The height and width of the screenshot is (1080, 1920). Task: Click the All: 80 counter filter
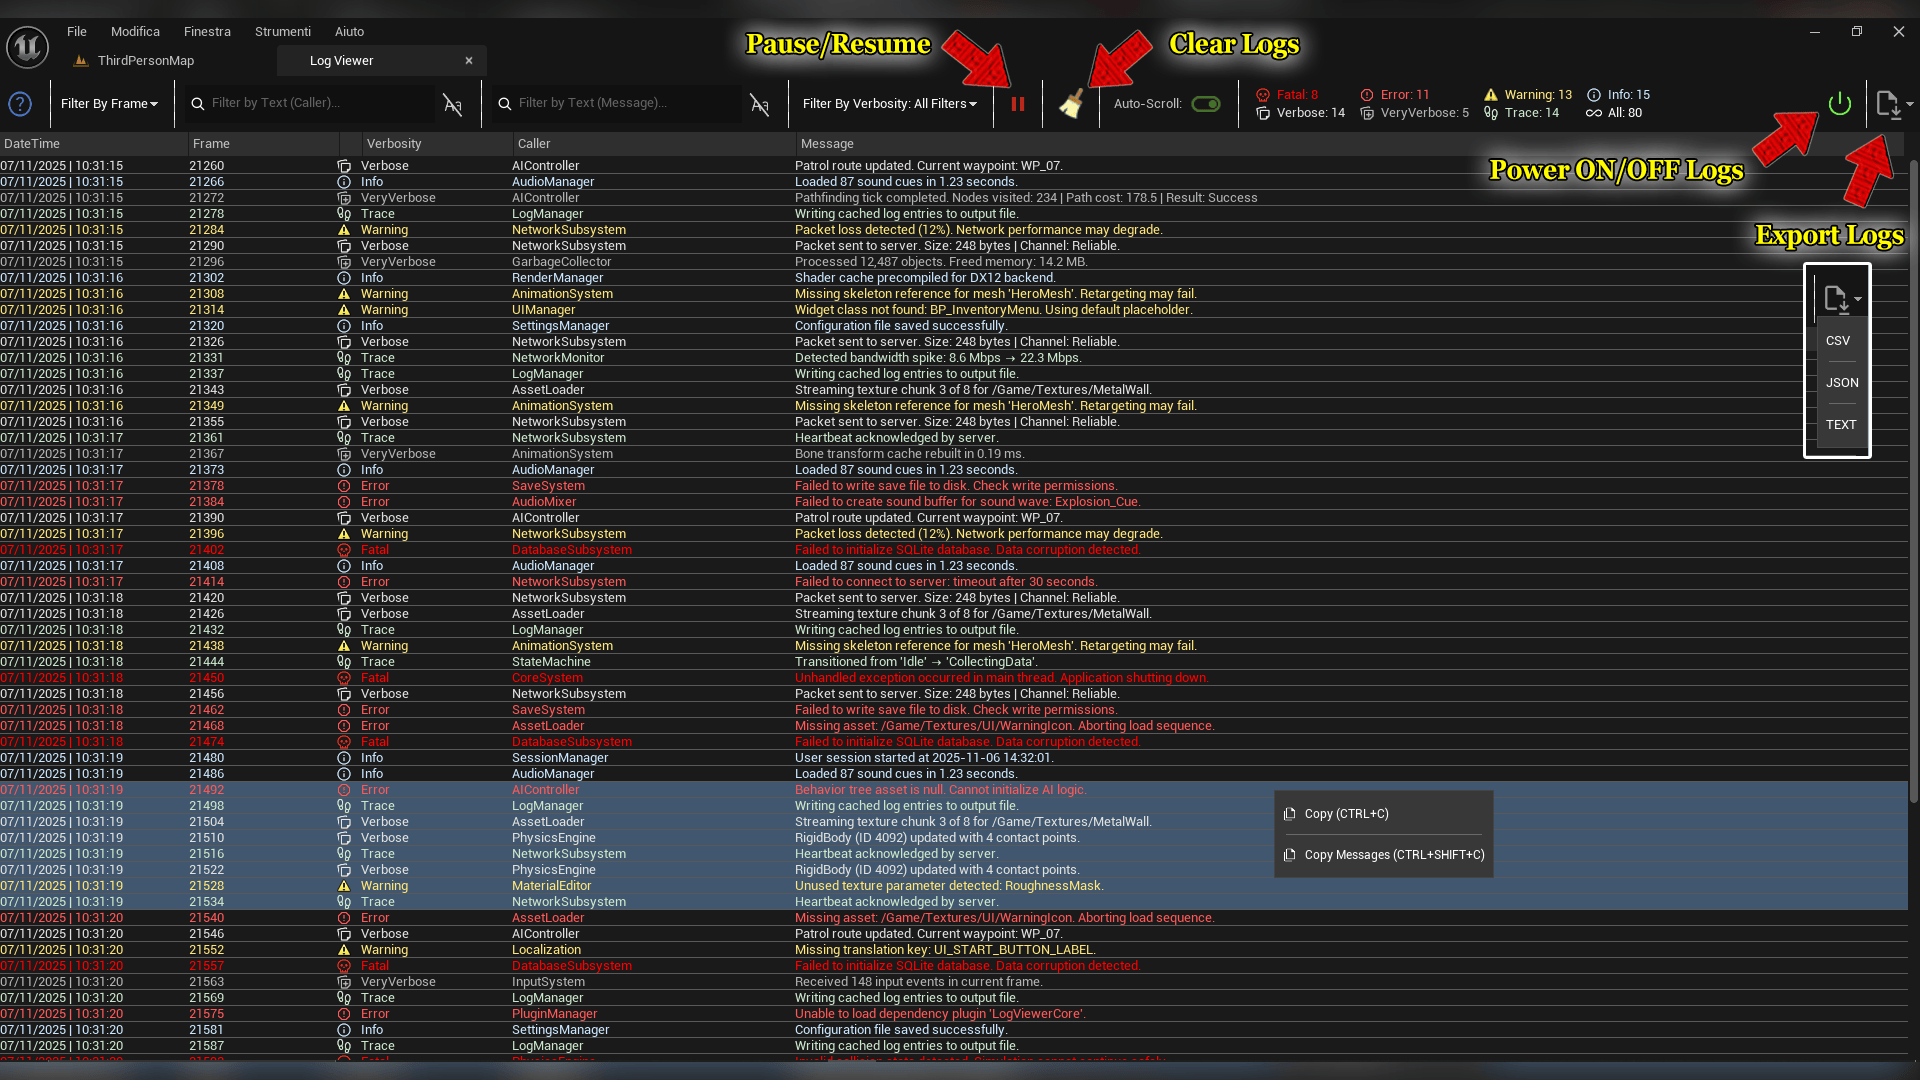[1614, 113]
